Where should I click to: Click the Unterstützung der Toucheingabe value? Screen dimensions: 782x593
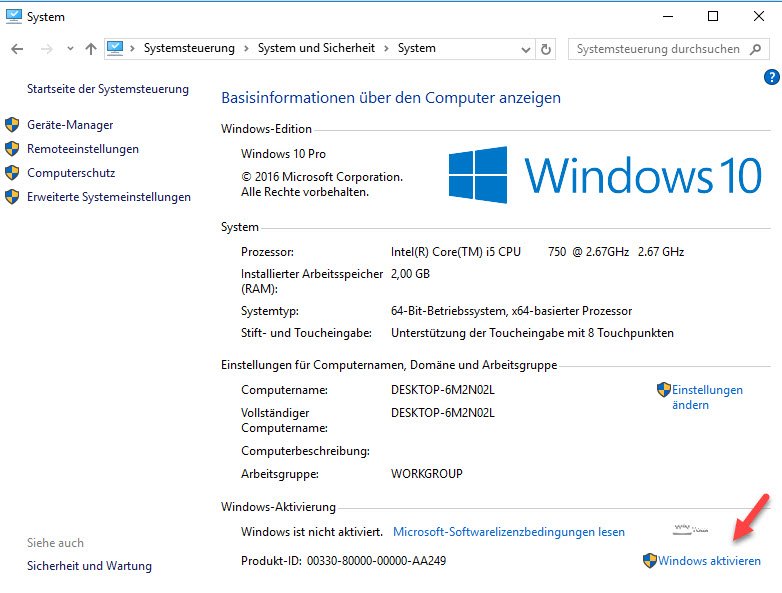pos(532,333)
